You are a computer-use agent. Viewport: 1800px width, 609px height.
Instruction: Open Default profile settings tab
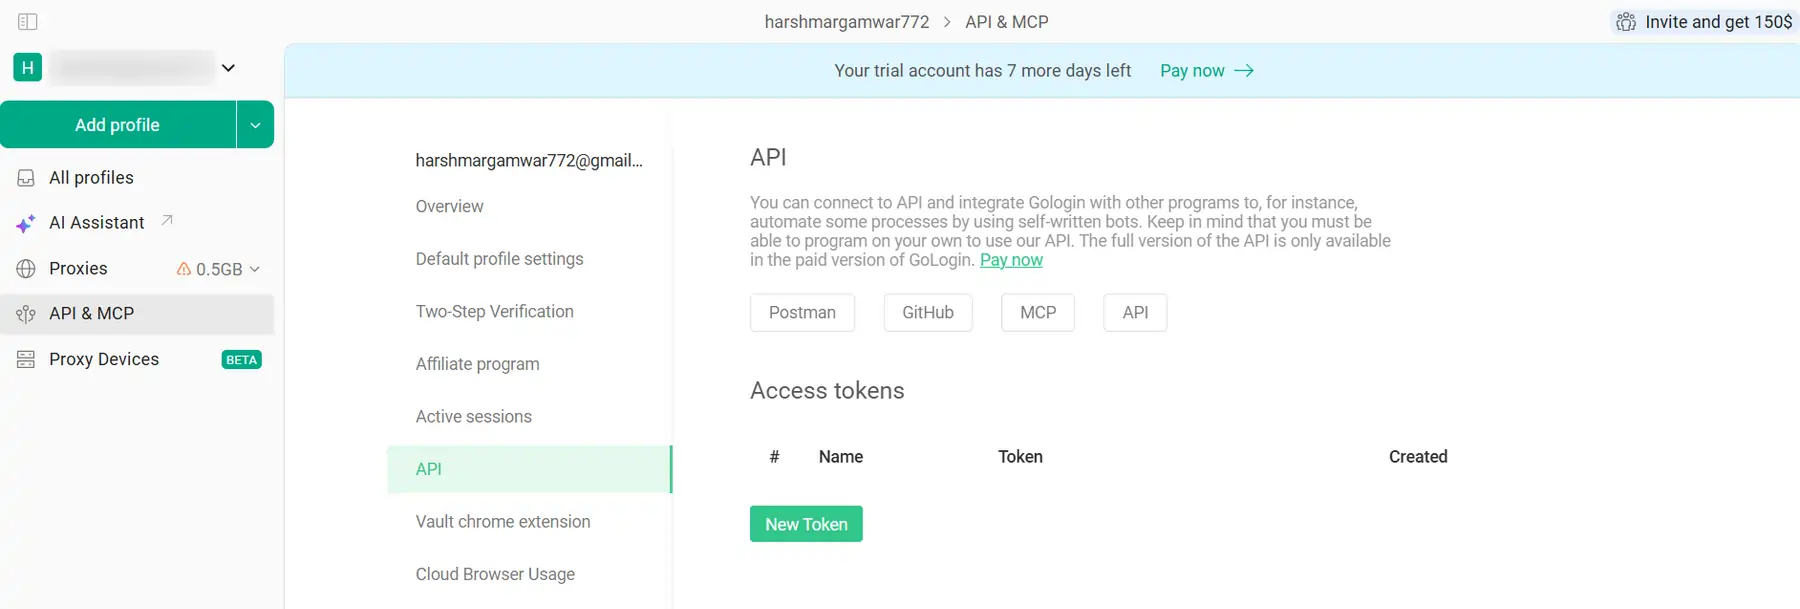[500, 259]
